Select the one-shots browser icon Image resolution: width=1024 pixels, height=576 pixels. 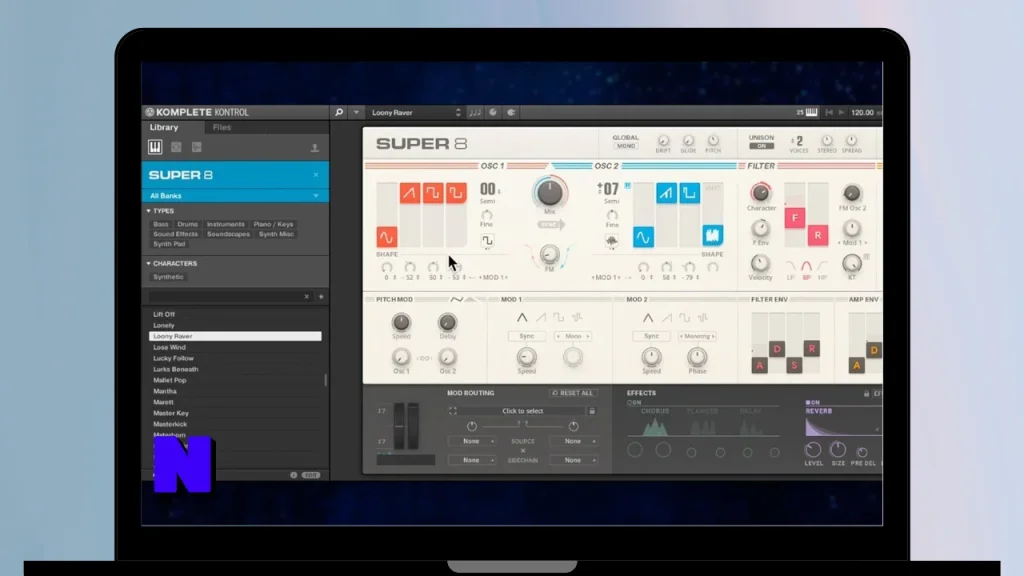coord(197,147)
